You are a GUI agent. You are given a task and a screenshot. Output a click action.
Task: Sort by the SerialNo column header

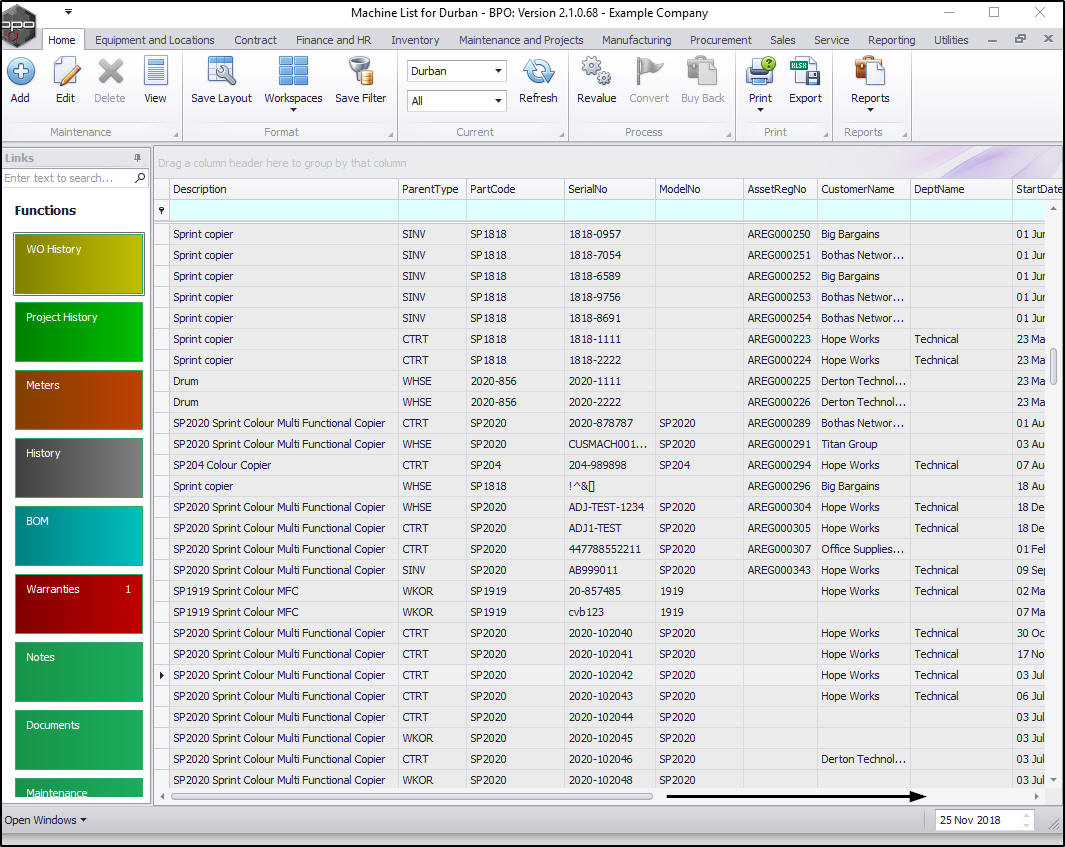587,189
